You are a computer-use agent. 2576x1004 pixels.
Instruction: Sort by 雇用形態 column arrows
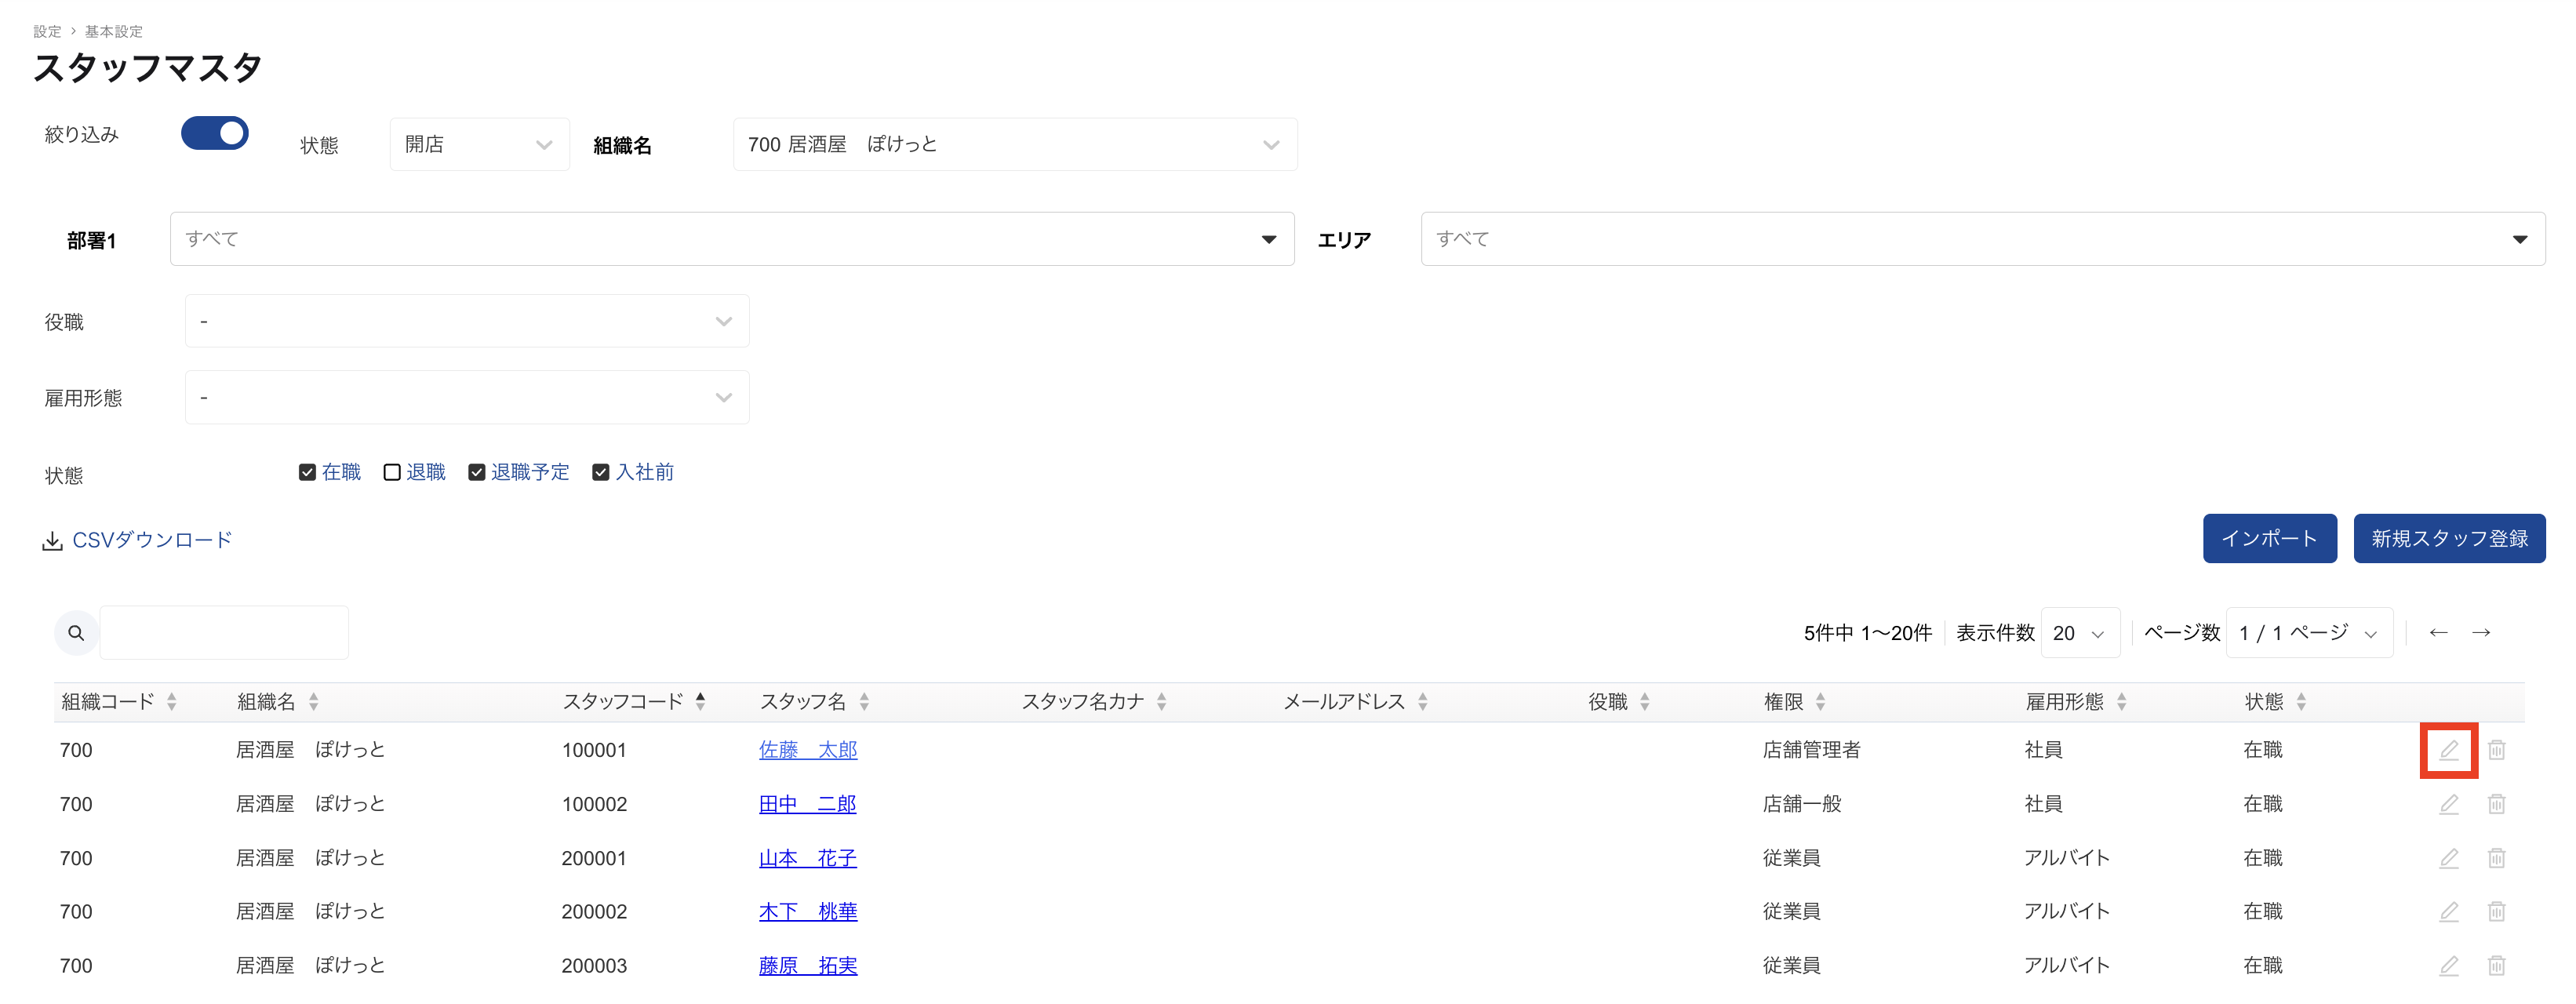[x=2121, y=702]
